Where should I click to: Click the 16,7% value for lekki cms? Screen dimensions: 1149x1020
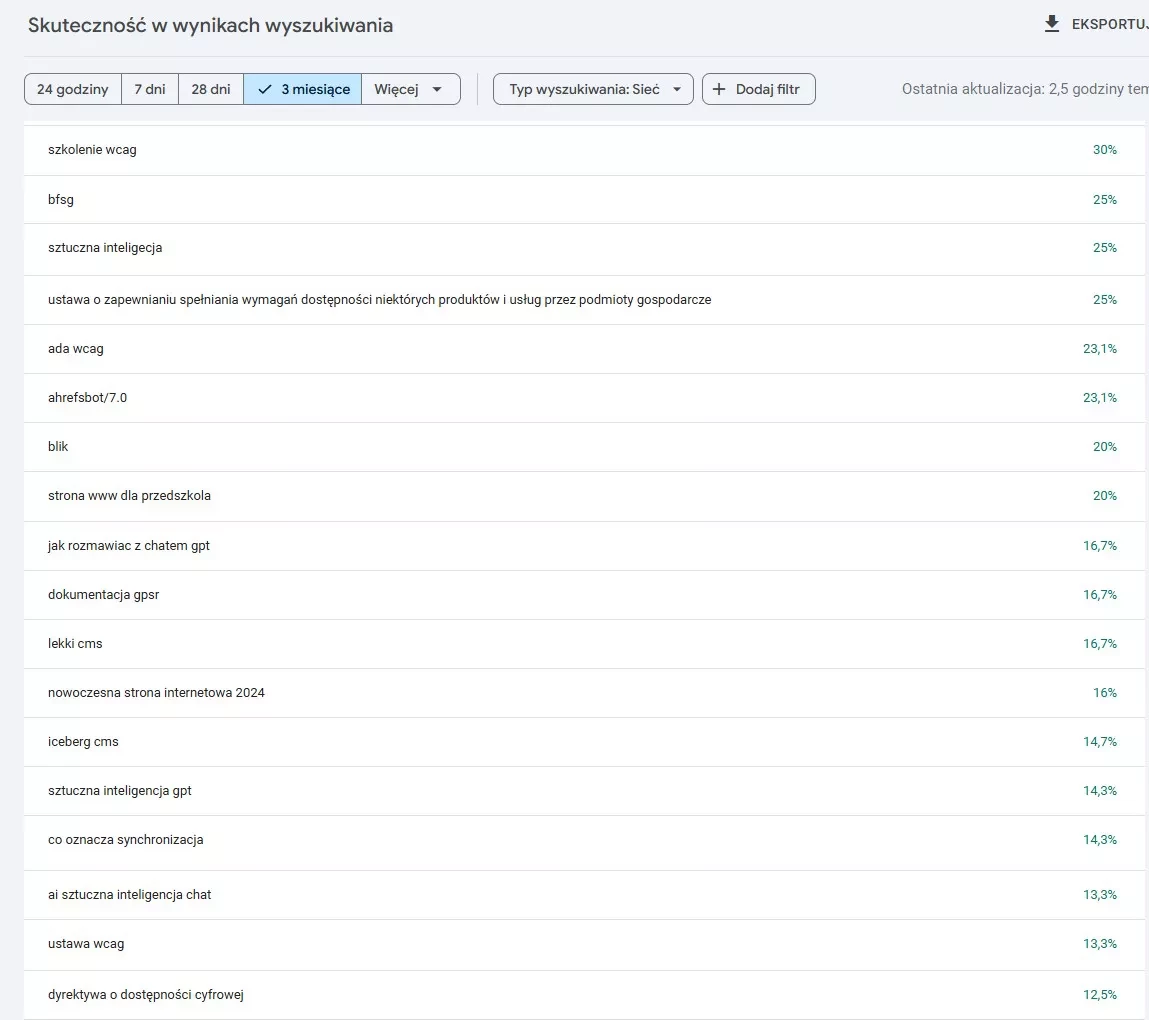1100,644
